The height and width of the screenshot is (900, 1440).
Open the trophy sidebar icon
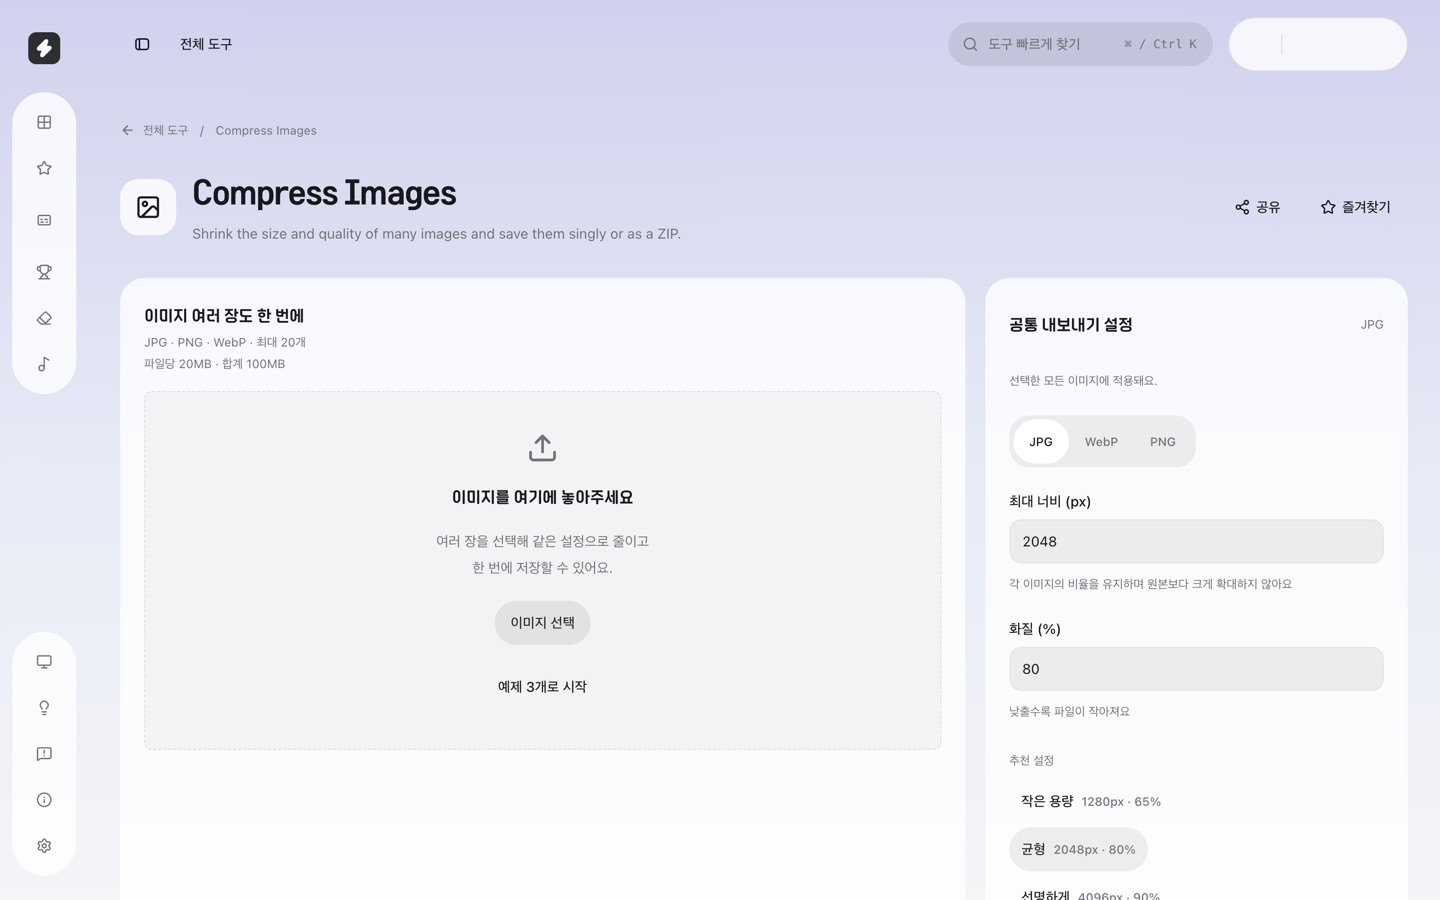point(44,272)
